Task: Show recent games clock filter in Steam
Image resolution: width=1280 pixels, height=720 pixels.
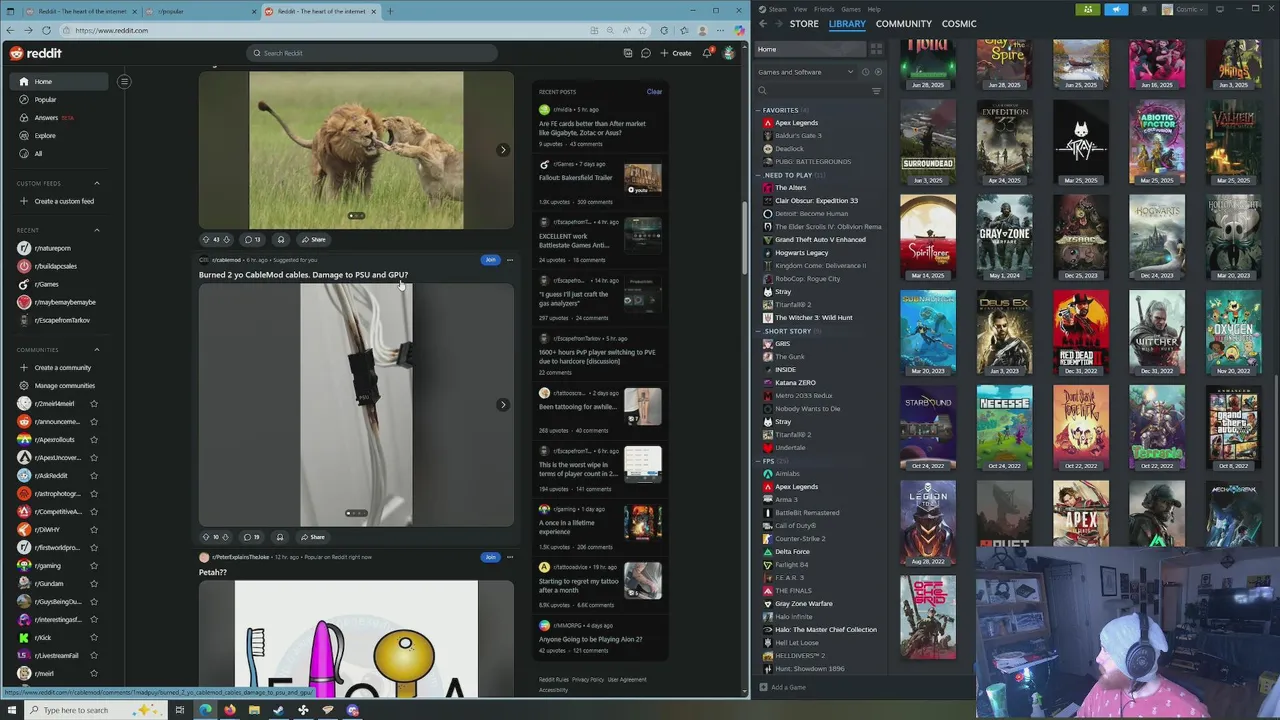Action: [865, 72]
